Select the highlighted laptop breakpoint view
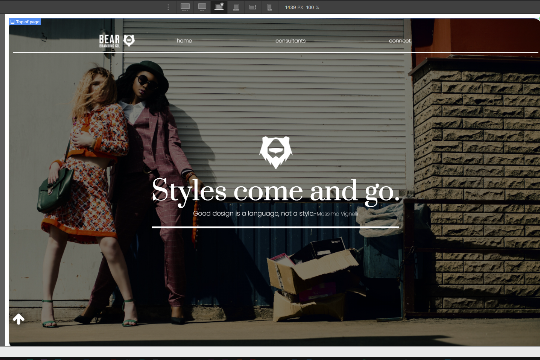540x360 pixels. tap(219, 7)
